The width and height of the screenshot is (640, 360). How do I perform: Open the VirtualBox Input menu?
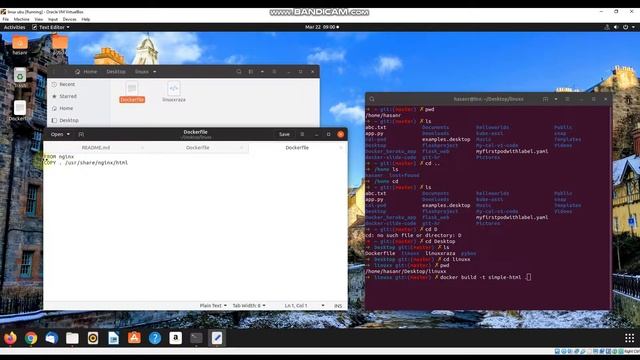click(x=53, y=19)
